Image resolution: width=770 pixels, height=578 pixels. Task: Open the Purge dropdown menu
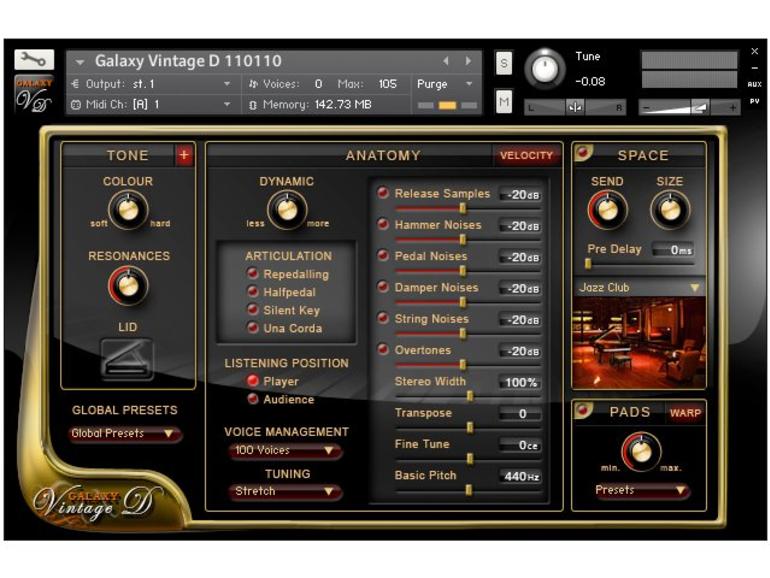445,84
